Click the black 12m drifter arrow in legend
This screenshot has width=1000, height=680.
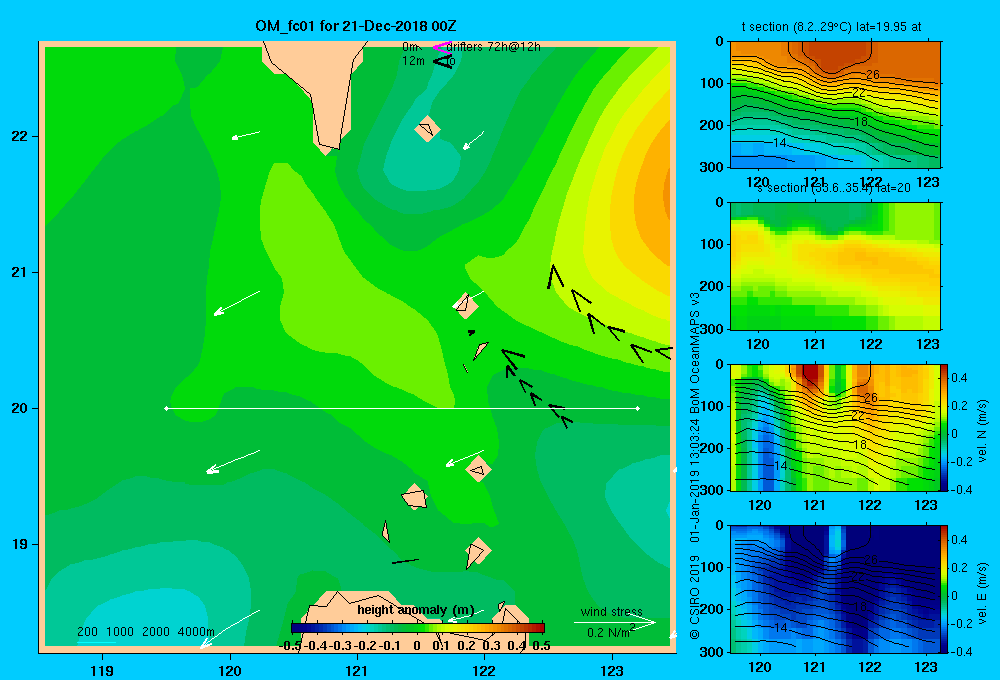click(443, 61)
